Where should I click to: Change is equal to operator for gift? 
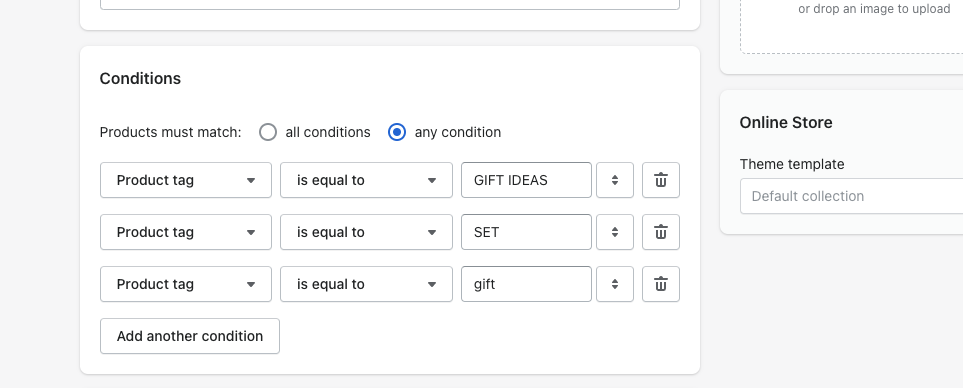[x=367, y=284]
